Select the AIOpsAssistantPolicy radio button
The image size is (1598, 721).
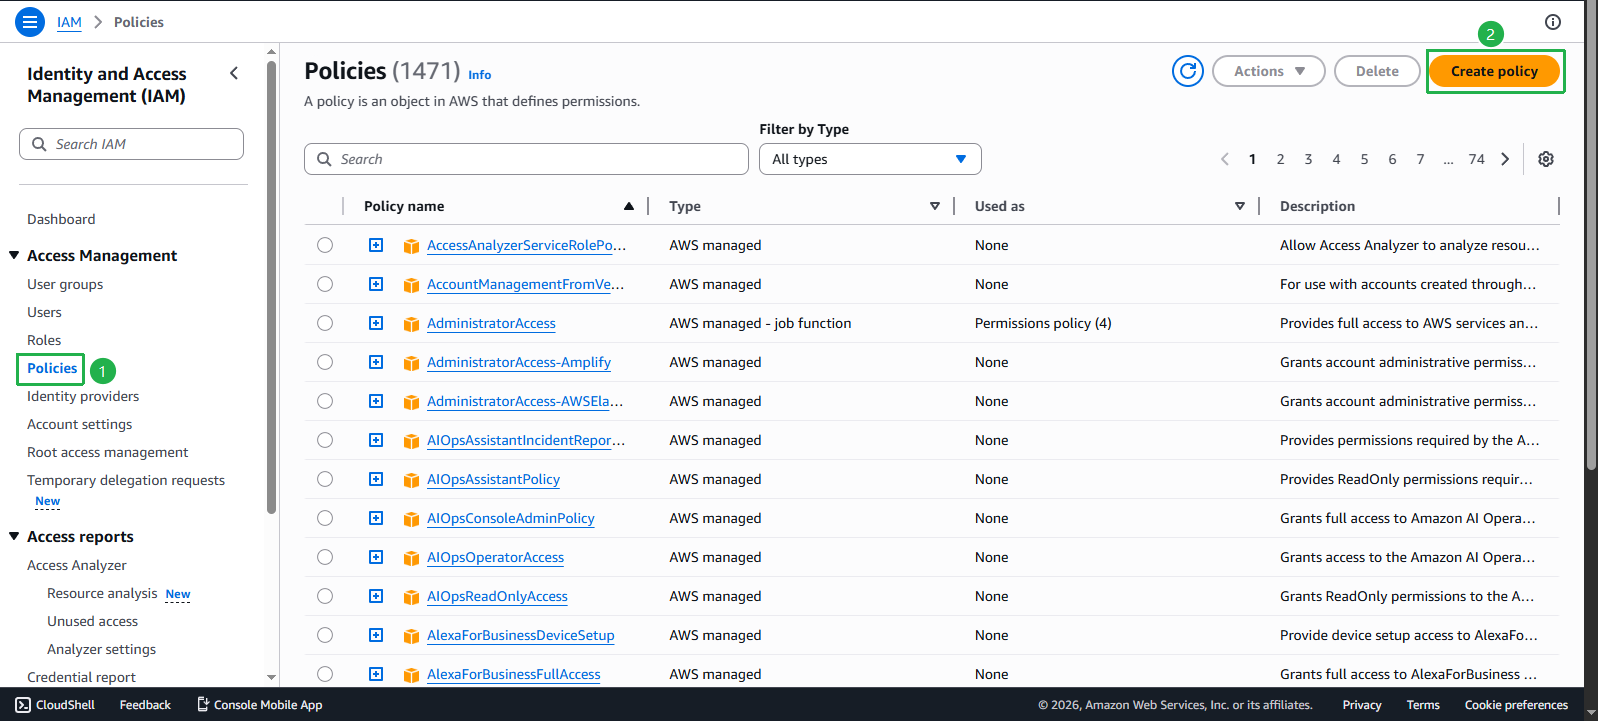(x=325, y=479)
